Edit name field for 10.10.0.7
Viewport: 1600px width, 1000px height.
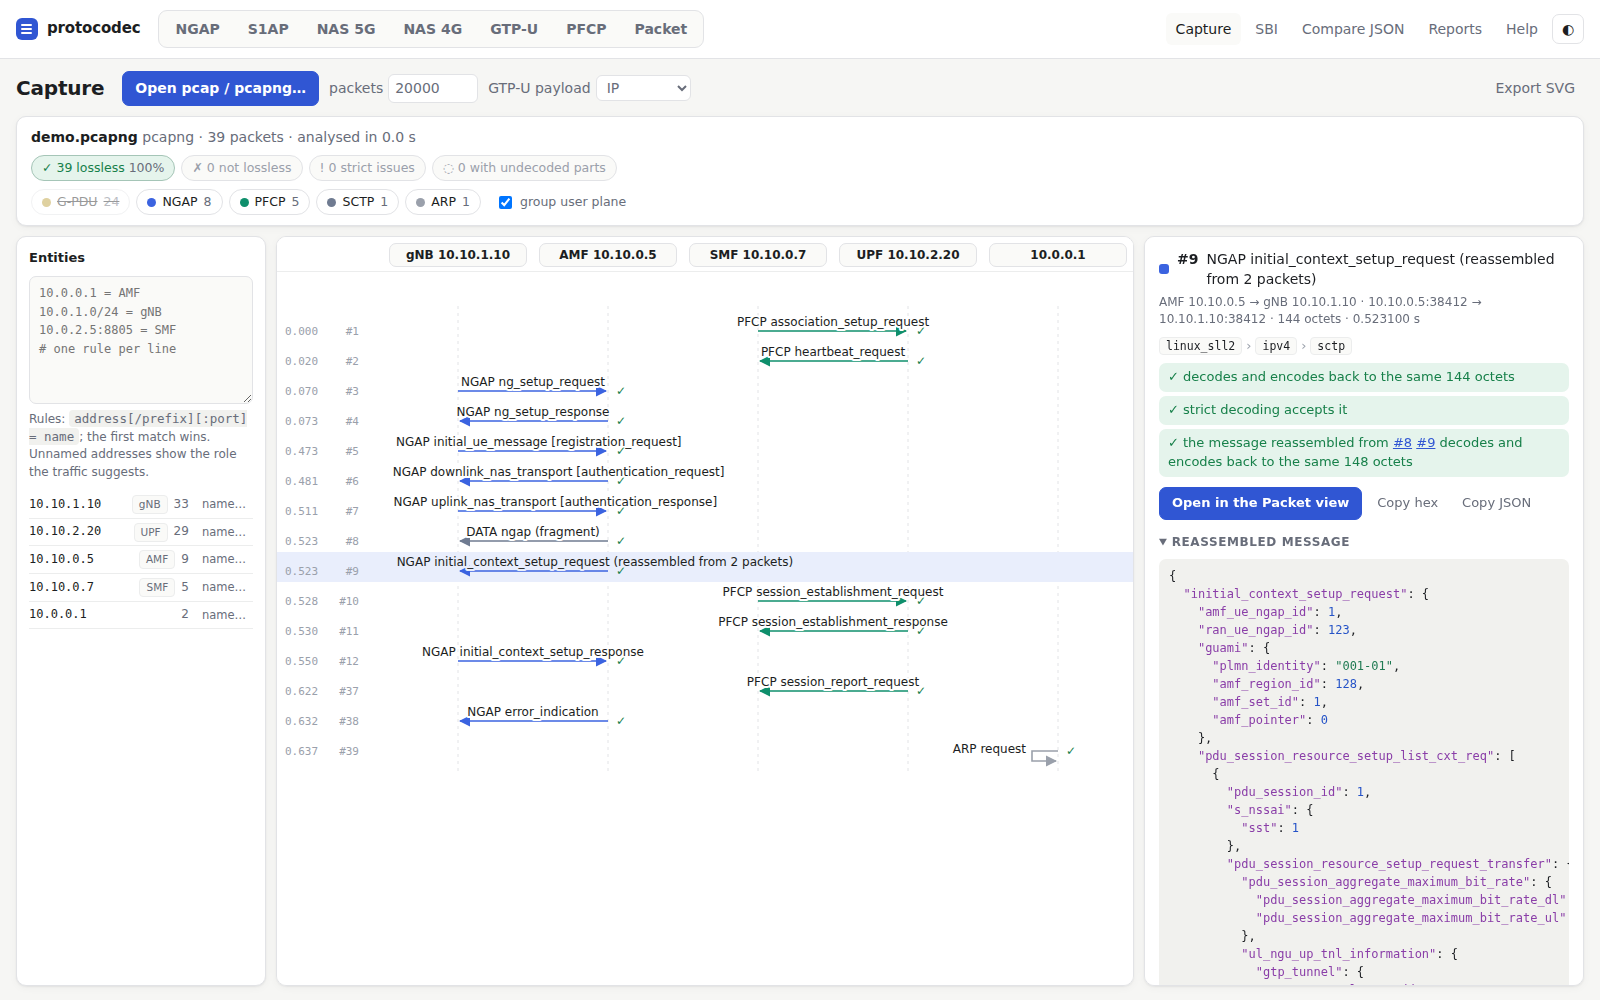pyautogui.click(x=225, y=587)
